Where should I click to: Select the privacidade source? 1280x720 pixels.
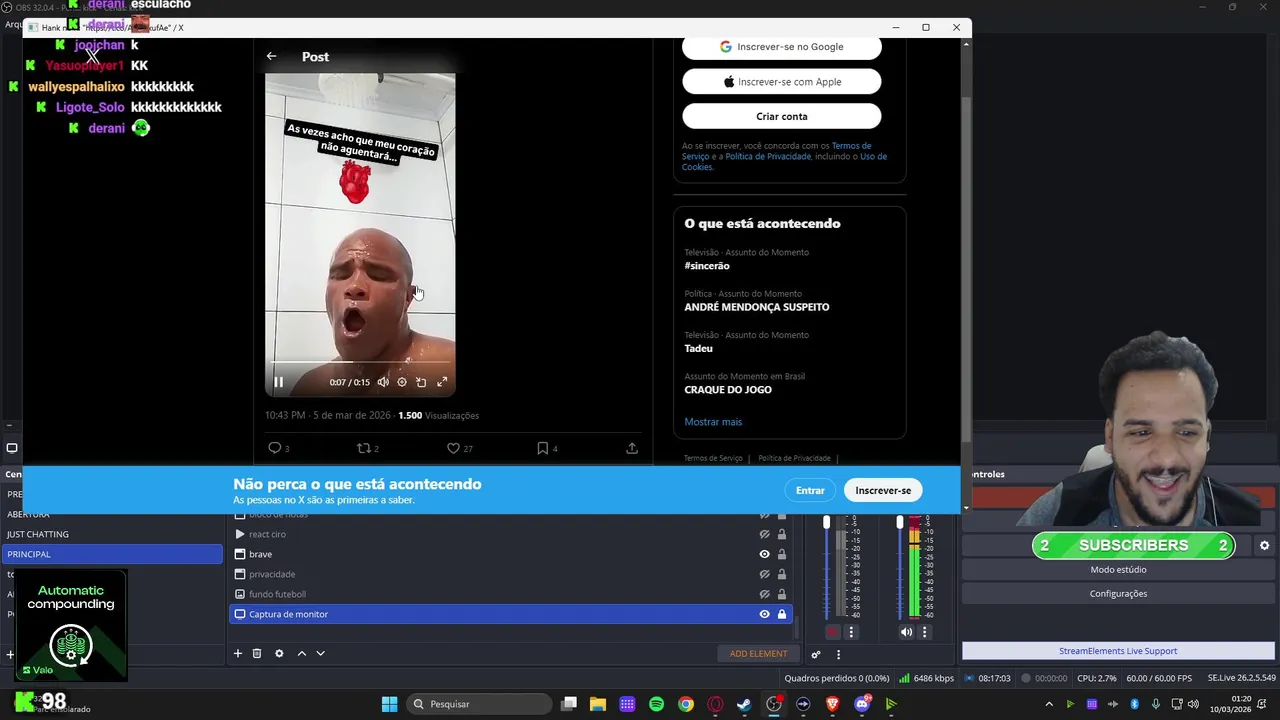510,574
